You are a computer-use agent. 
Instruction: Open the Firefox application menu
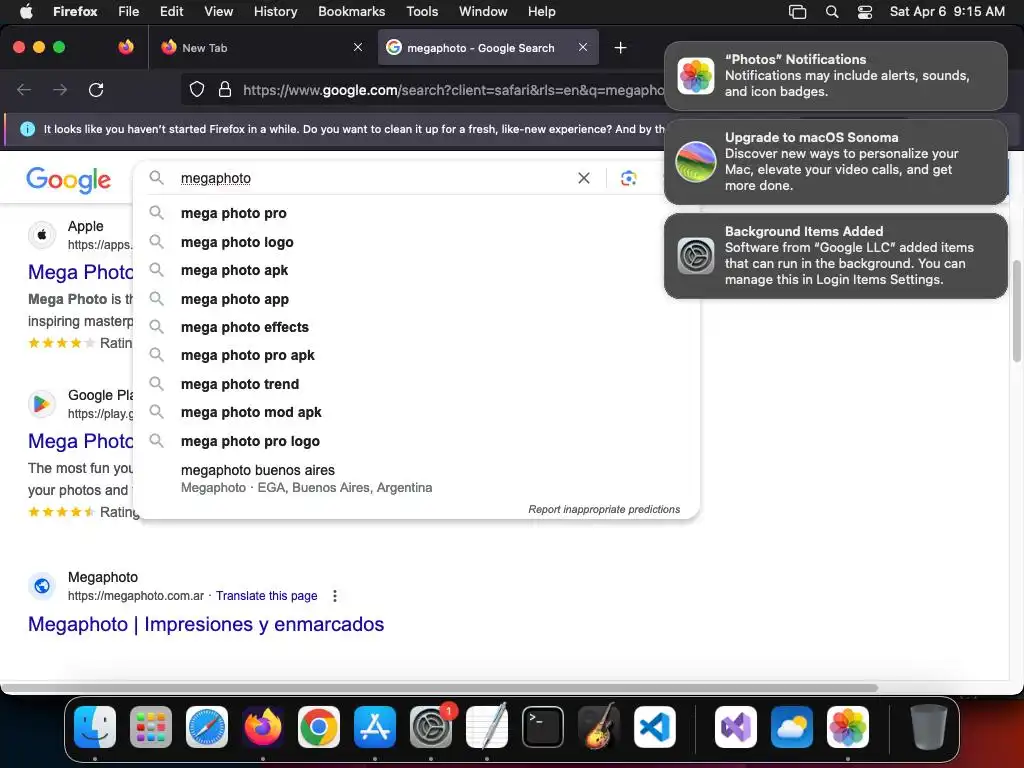pyautogui.click(x=75, y=11)
